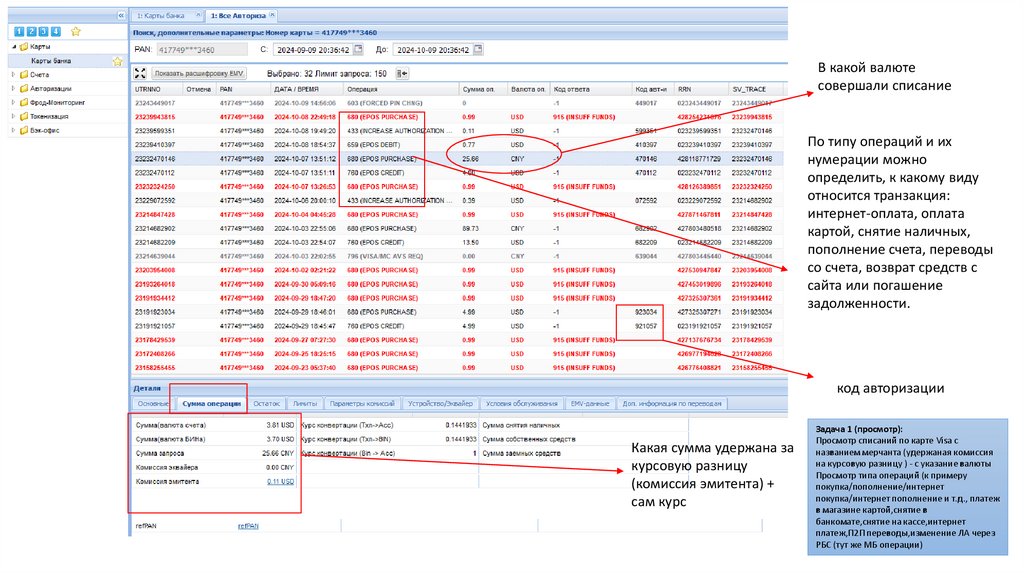Image resolution: width=1024 pixels, height=574 pixels.
Task: Select workspace number 3 icon
Action: pyautogui.click(x=43, y=31)
